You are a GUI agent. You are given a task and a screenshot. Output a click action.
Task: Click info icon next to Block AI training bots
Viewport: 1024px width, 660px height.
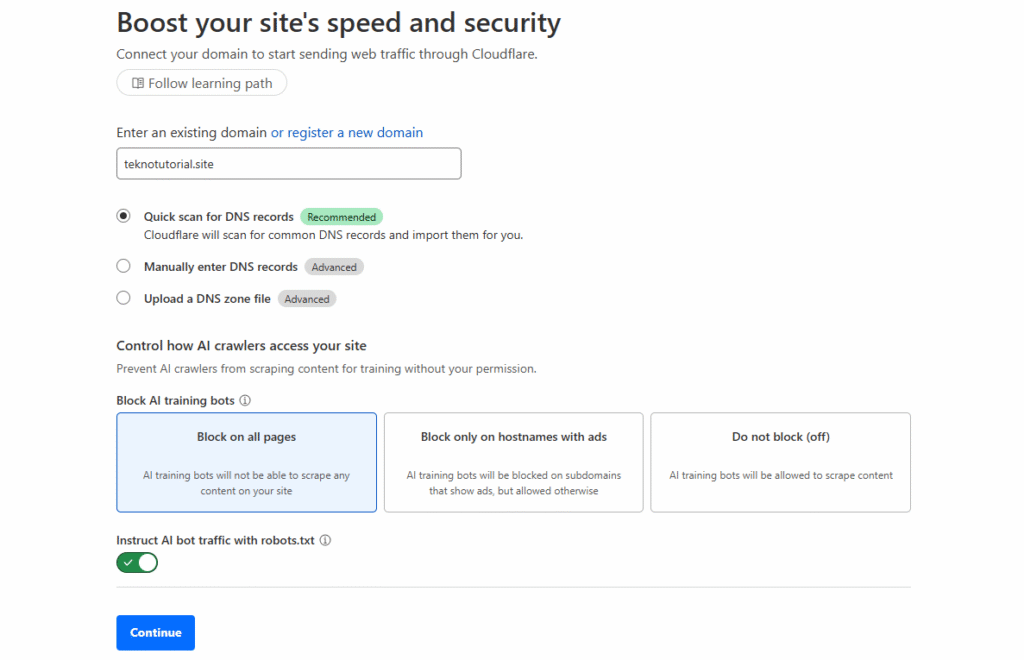click(x=245, y=401)
